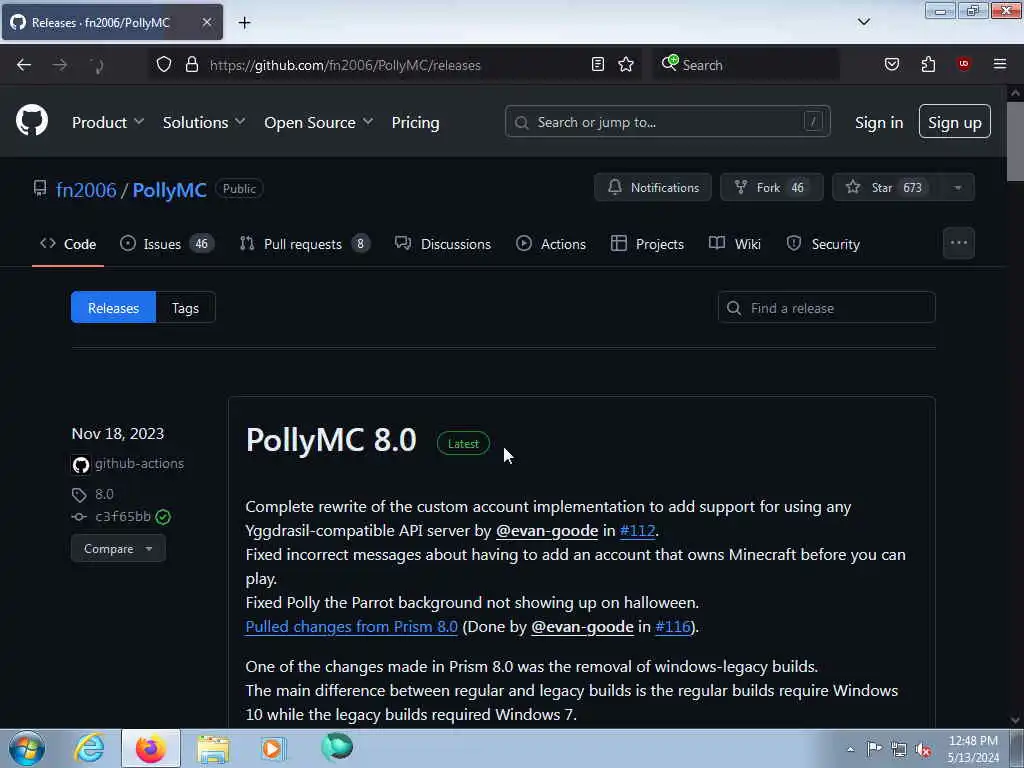1024x768 pixels.
Task: Open the tracking protection shield icon
Action: [164, 64]
